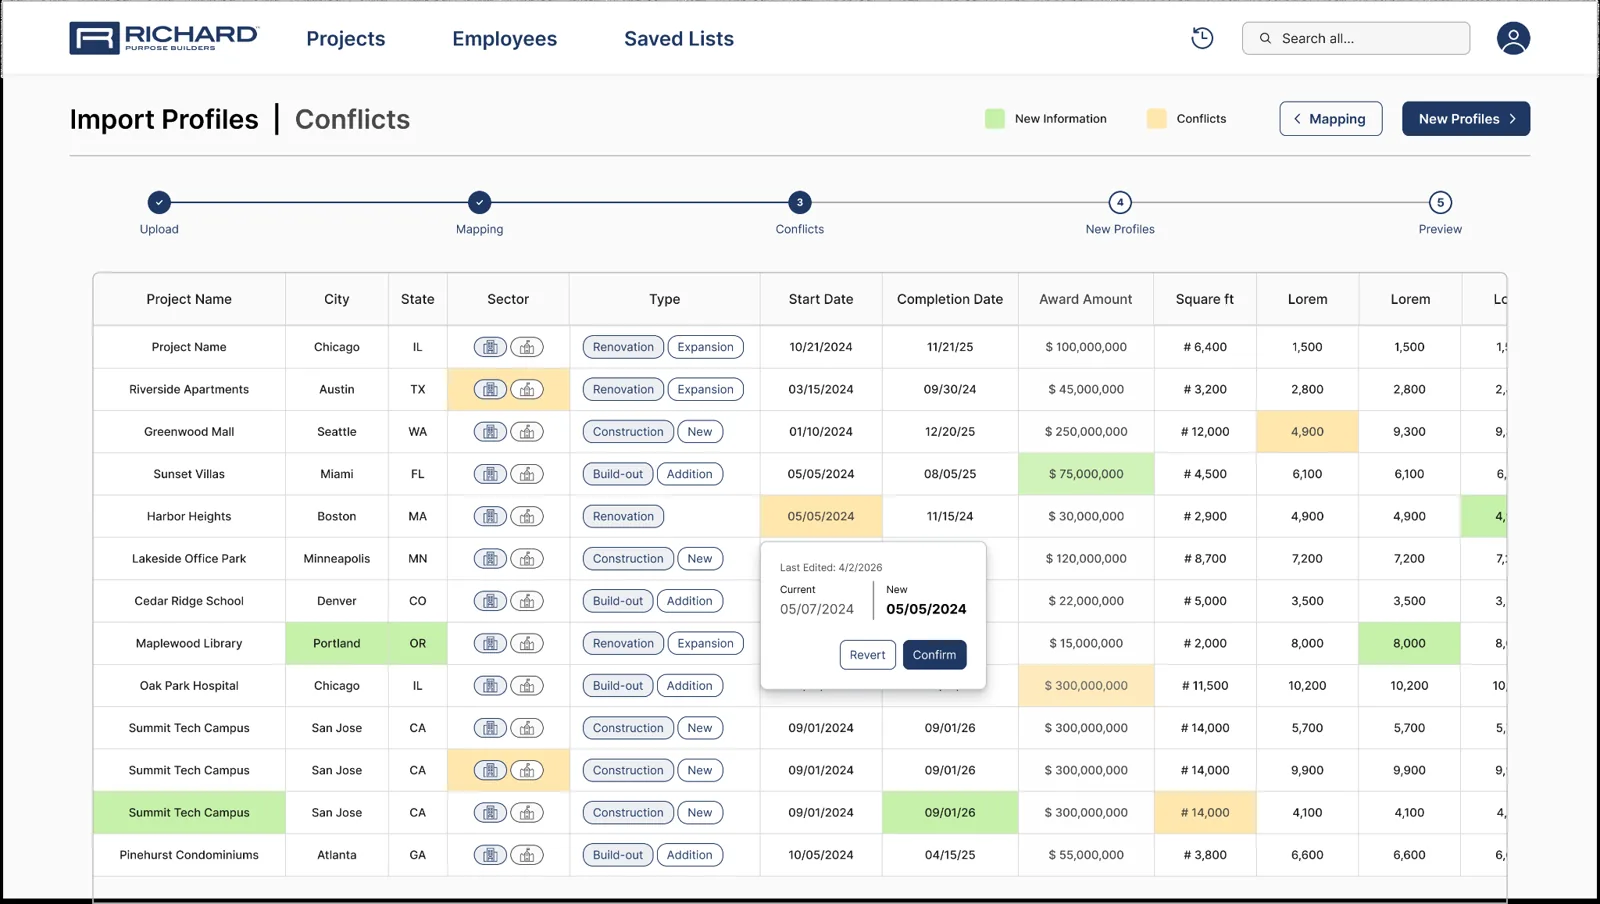Open the user profile avatar
Screen dimensions: 1600x904
pyautogui.click(x=1513, y=38)
